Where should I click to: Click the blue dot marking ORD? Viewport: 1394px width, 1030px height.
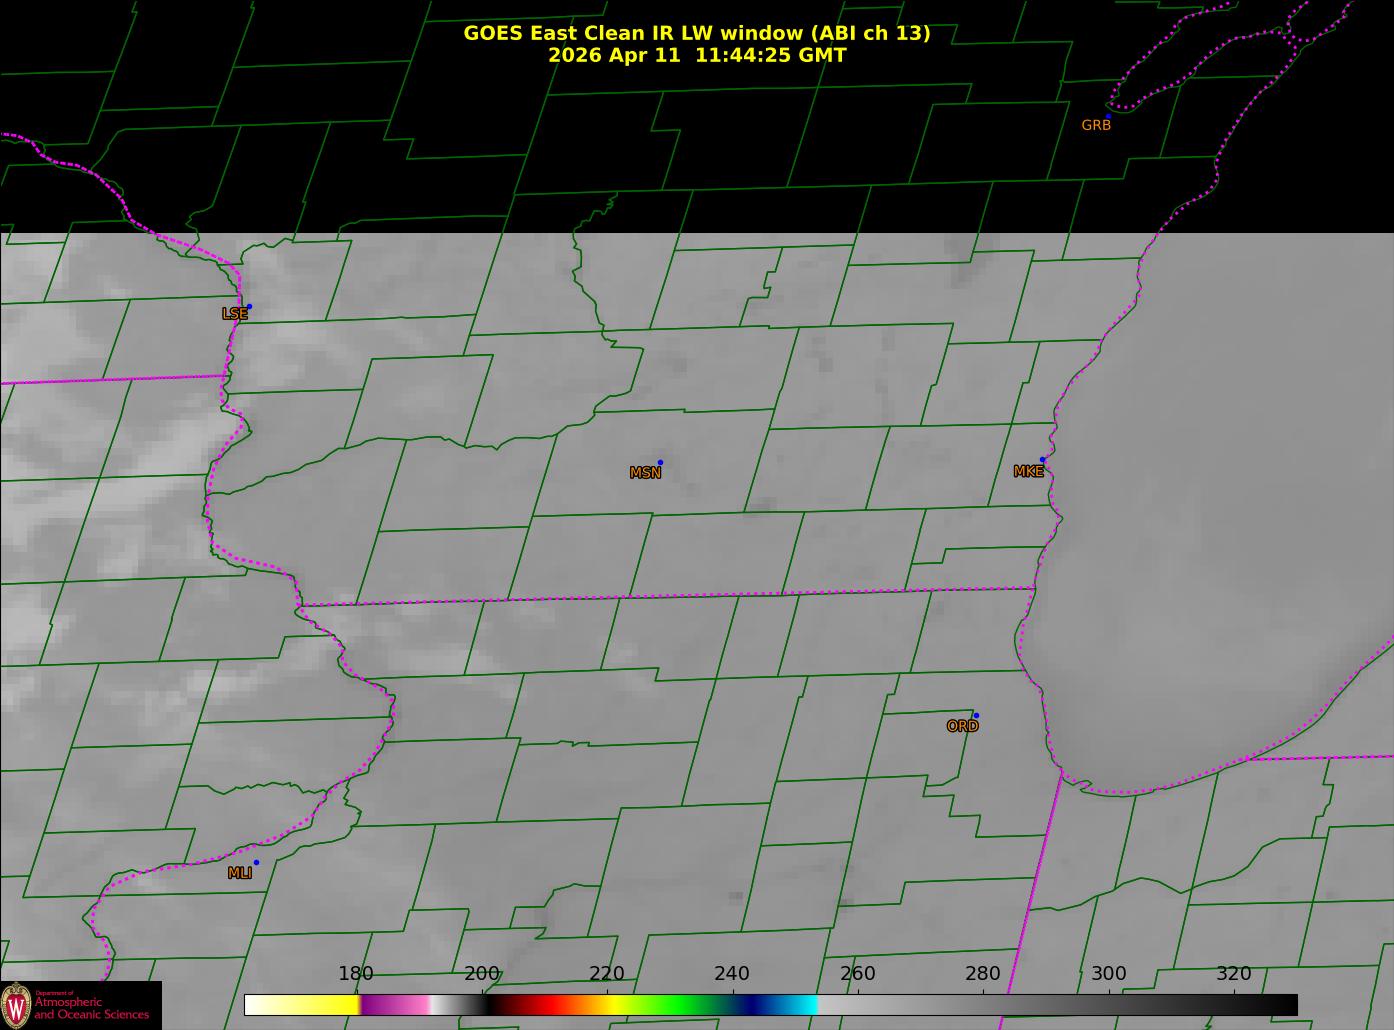tap(976, 715)
